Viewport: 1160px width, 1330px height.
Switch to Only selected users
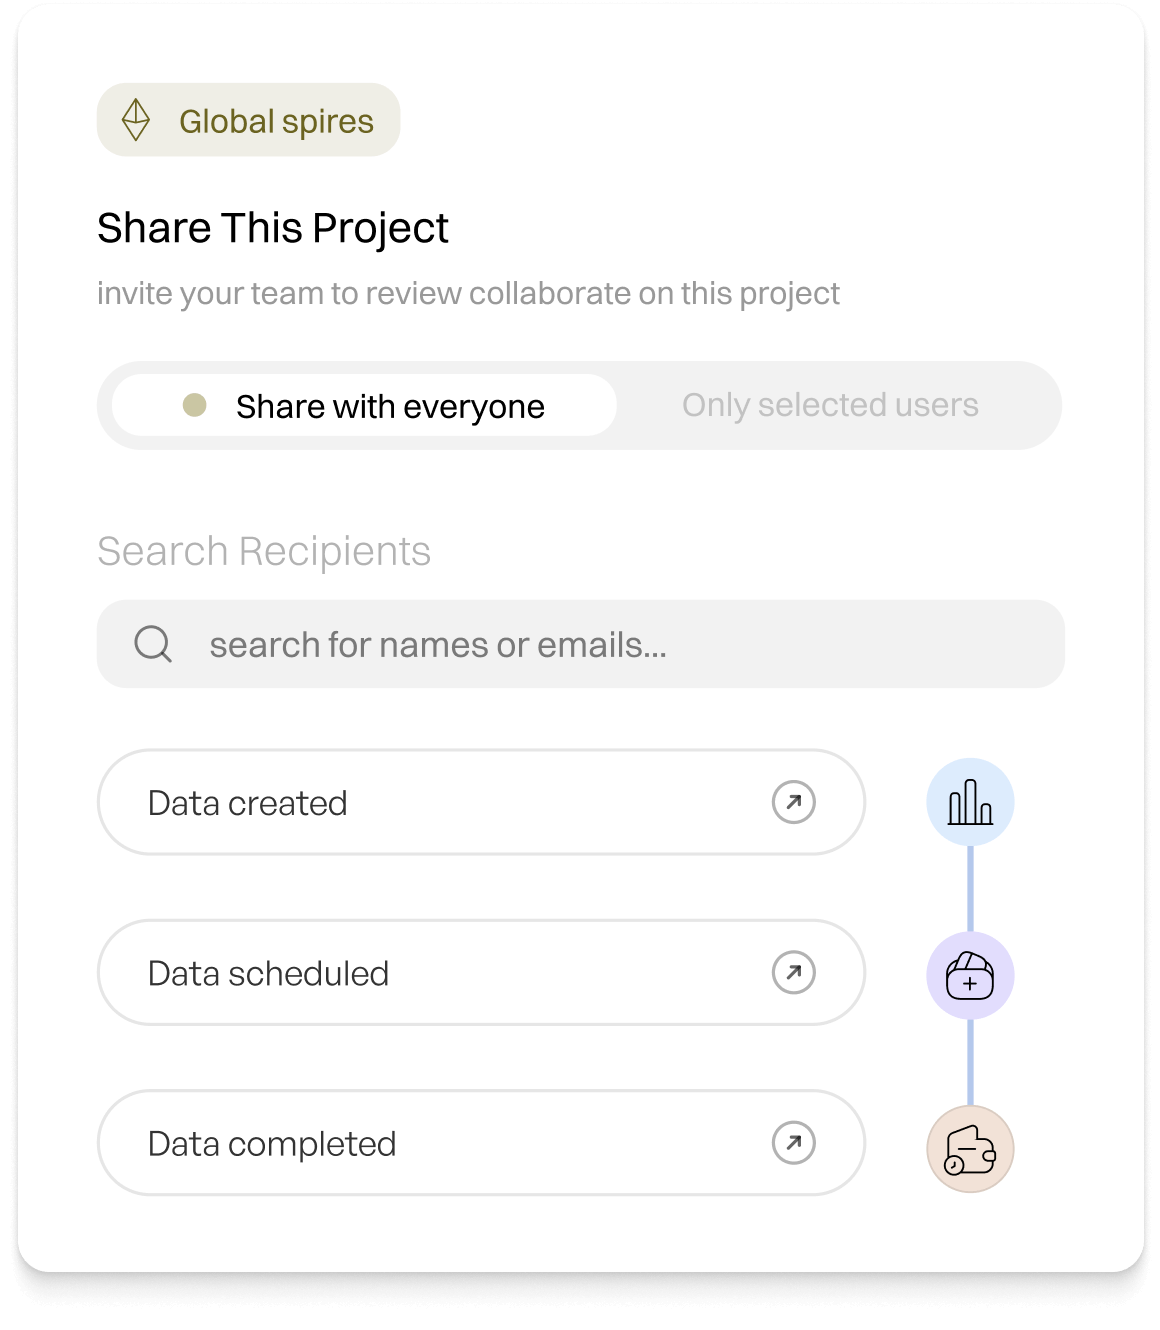coord(830,405)
